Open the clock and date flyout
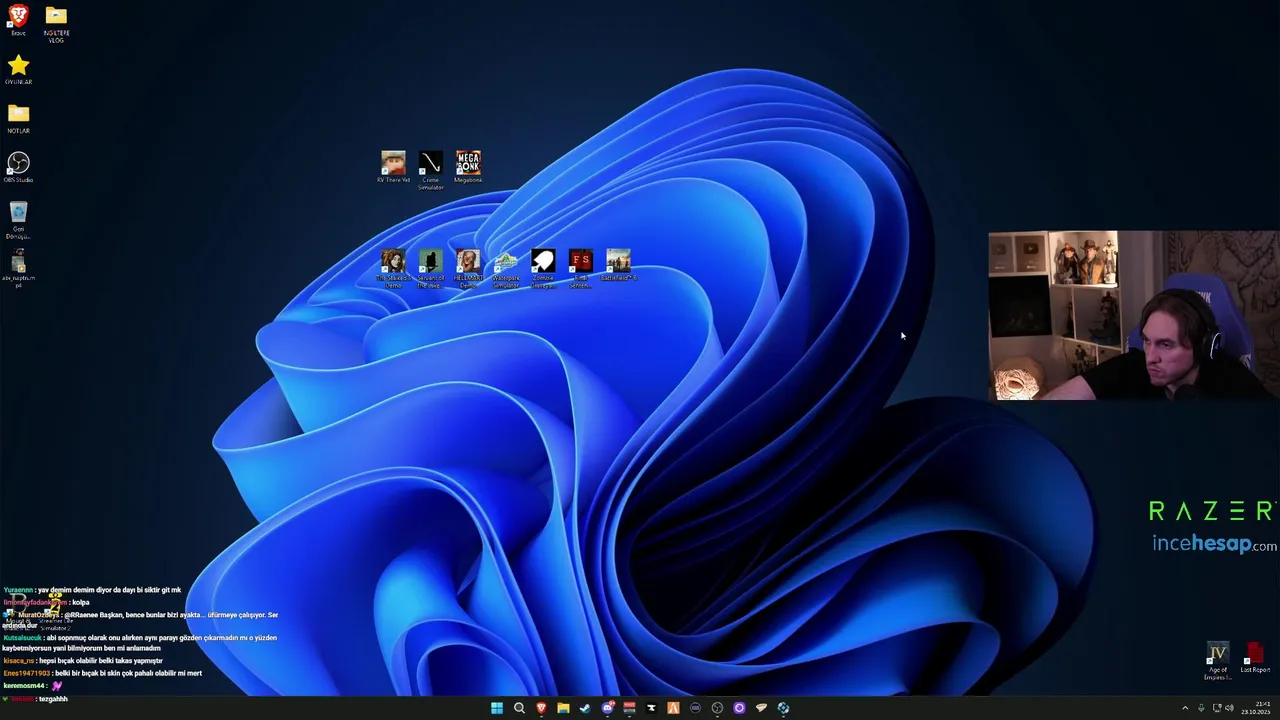The width and height of the screenshot is (1280, 720). pos(1256,708)
